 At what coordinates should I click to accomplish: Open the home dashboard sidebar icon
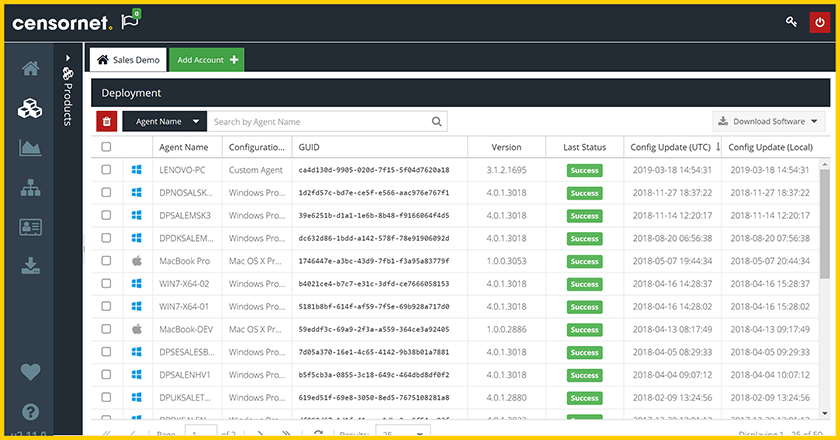[30, 69]
